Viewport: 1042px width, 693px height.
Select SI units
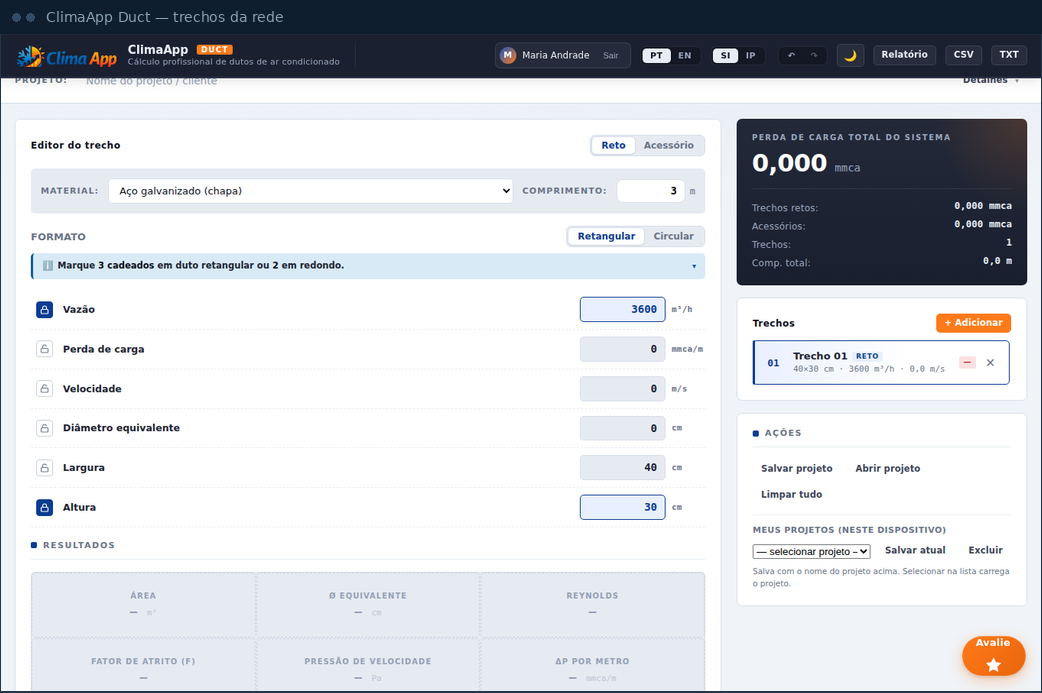click(725, 55)
